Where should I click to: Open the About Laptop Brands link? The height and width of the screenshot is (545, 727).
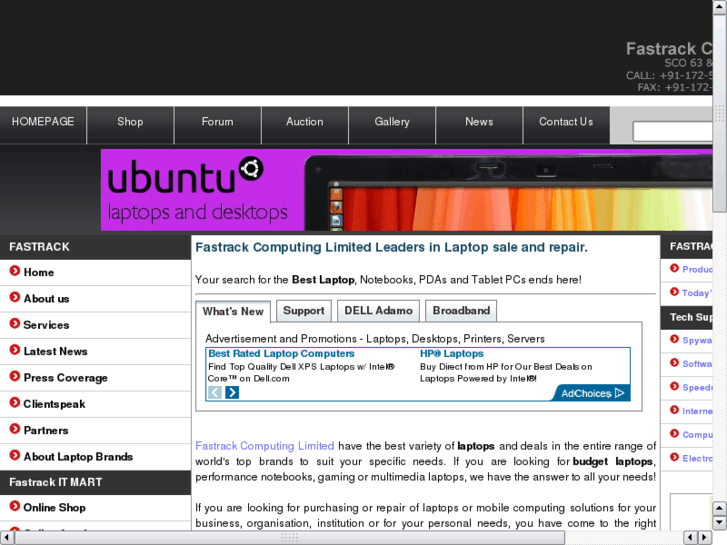click(78, 457)
